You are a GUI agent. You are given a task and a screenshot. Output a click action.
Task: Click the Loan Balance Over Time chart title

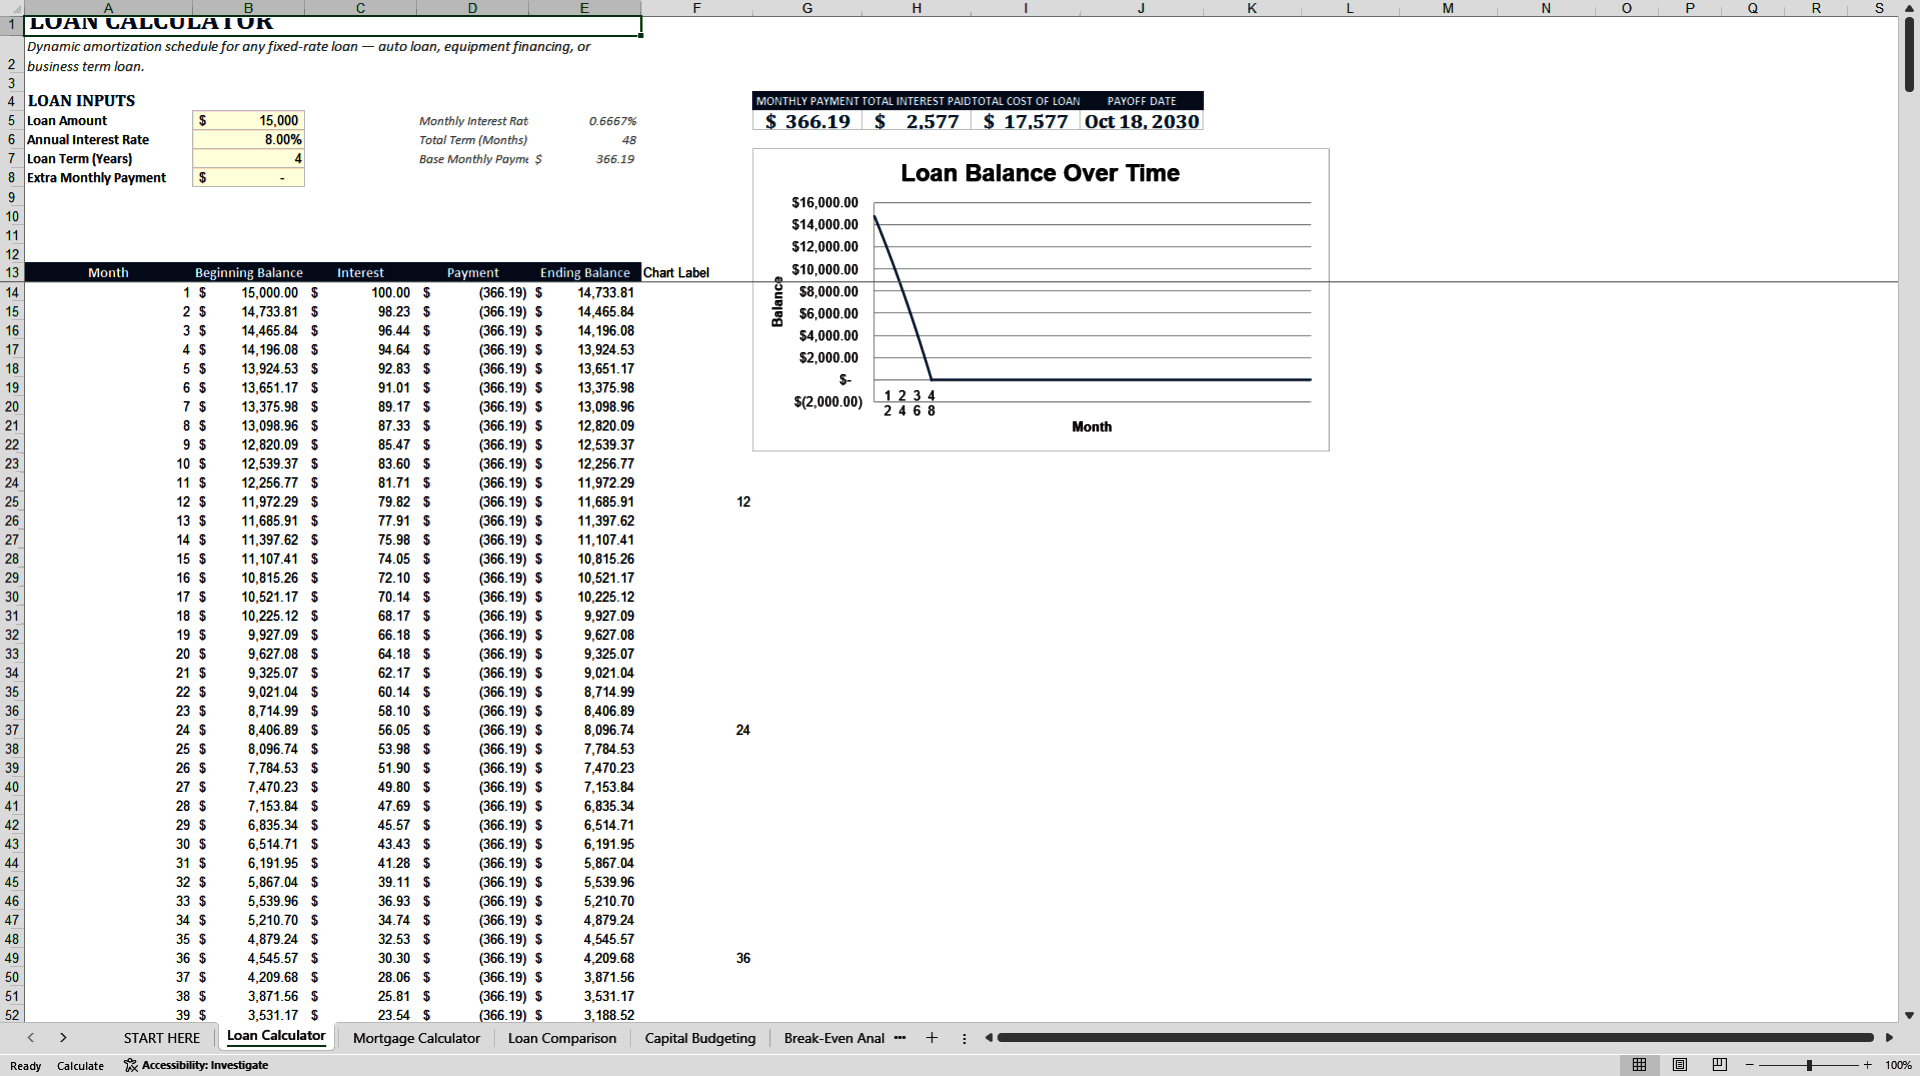[1040, 173]
